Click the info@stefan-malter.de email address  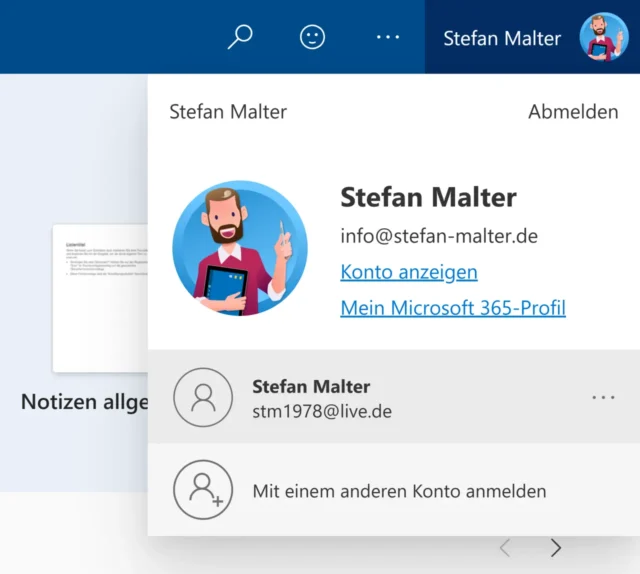(439, 237)
